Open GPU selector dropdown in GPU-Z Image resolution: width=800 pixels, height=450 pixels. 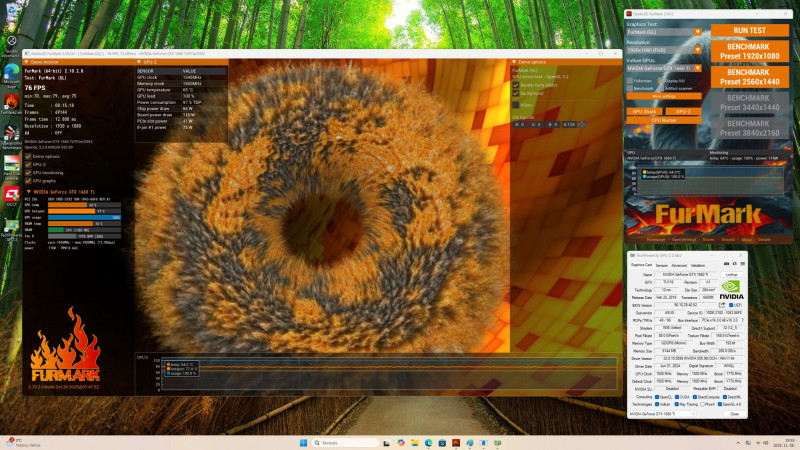[x=662, y=414]
